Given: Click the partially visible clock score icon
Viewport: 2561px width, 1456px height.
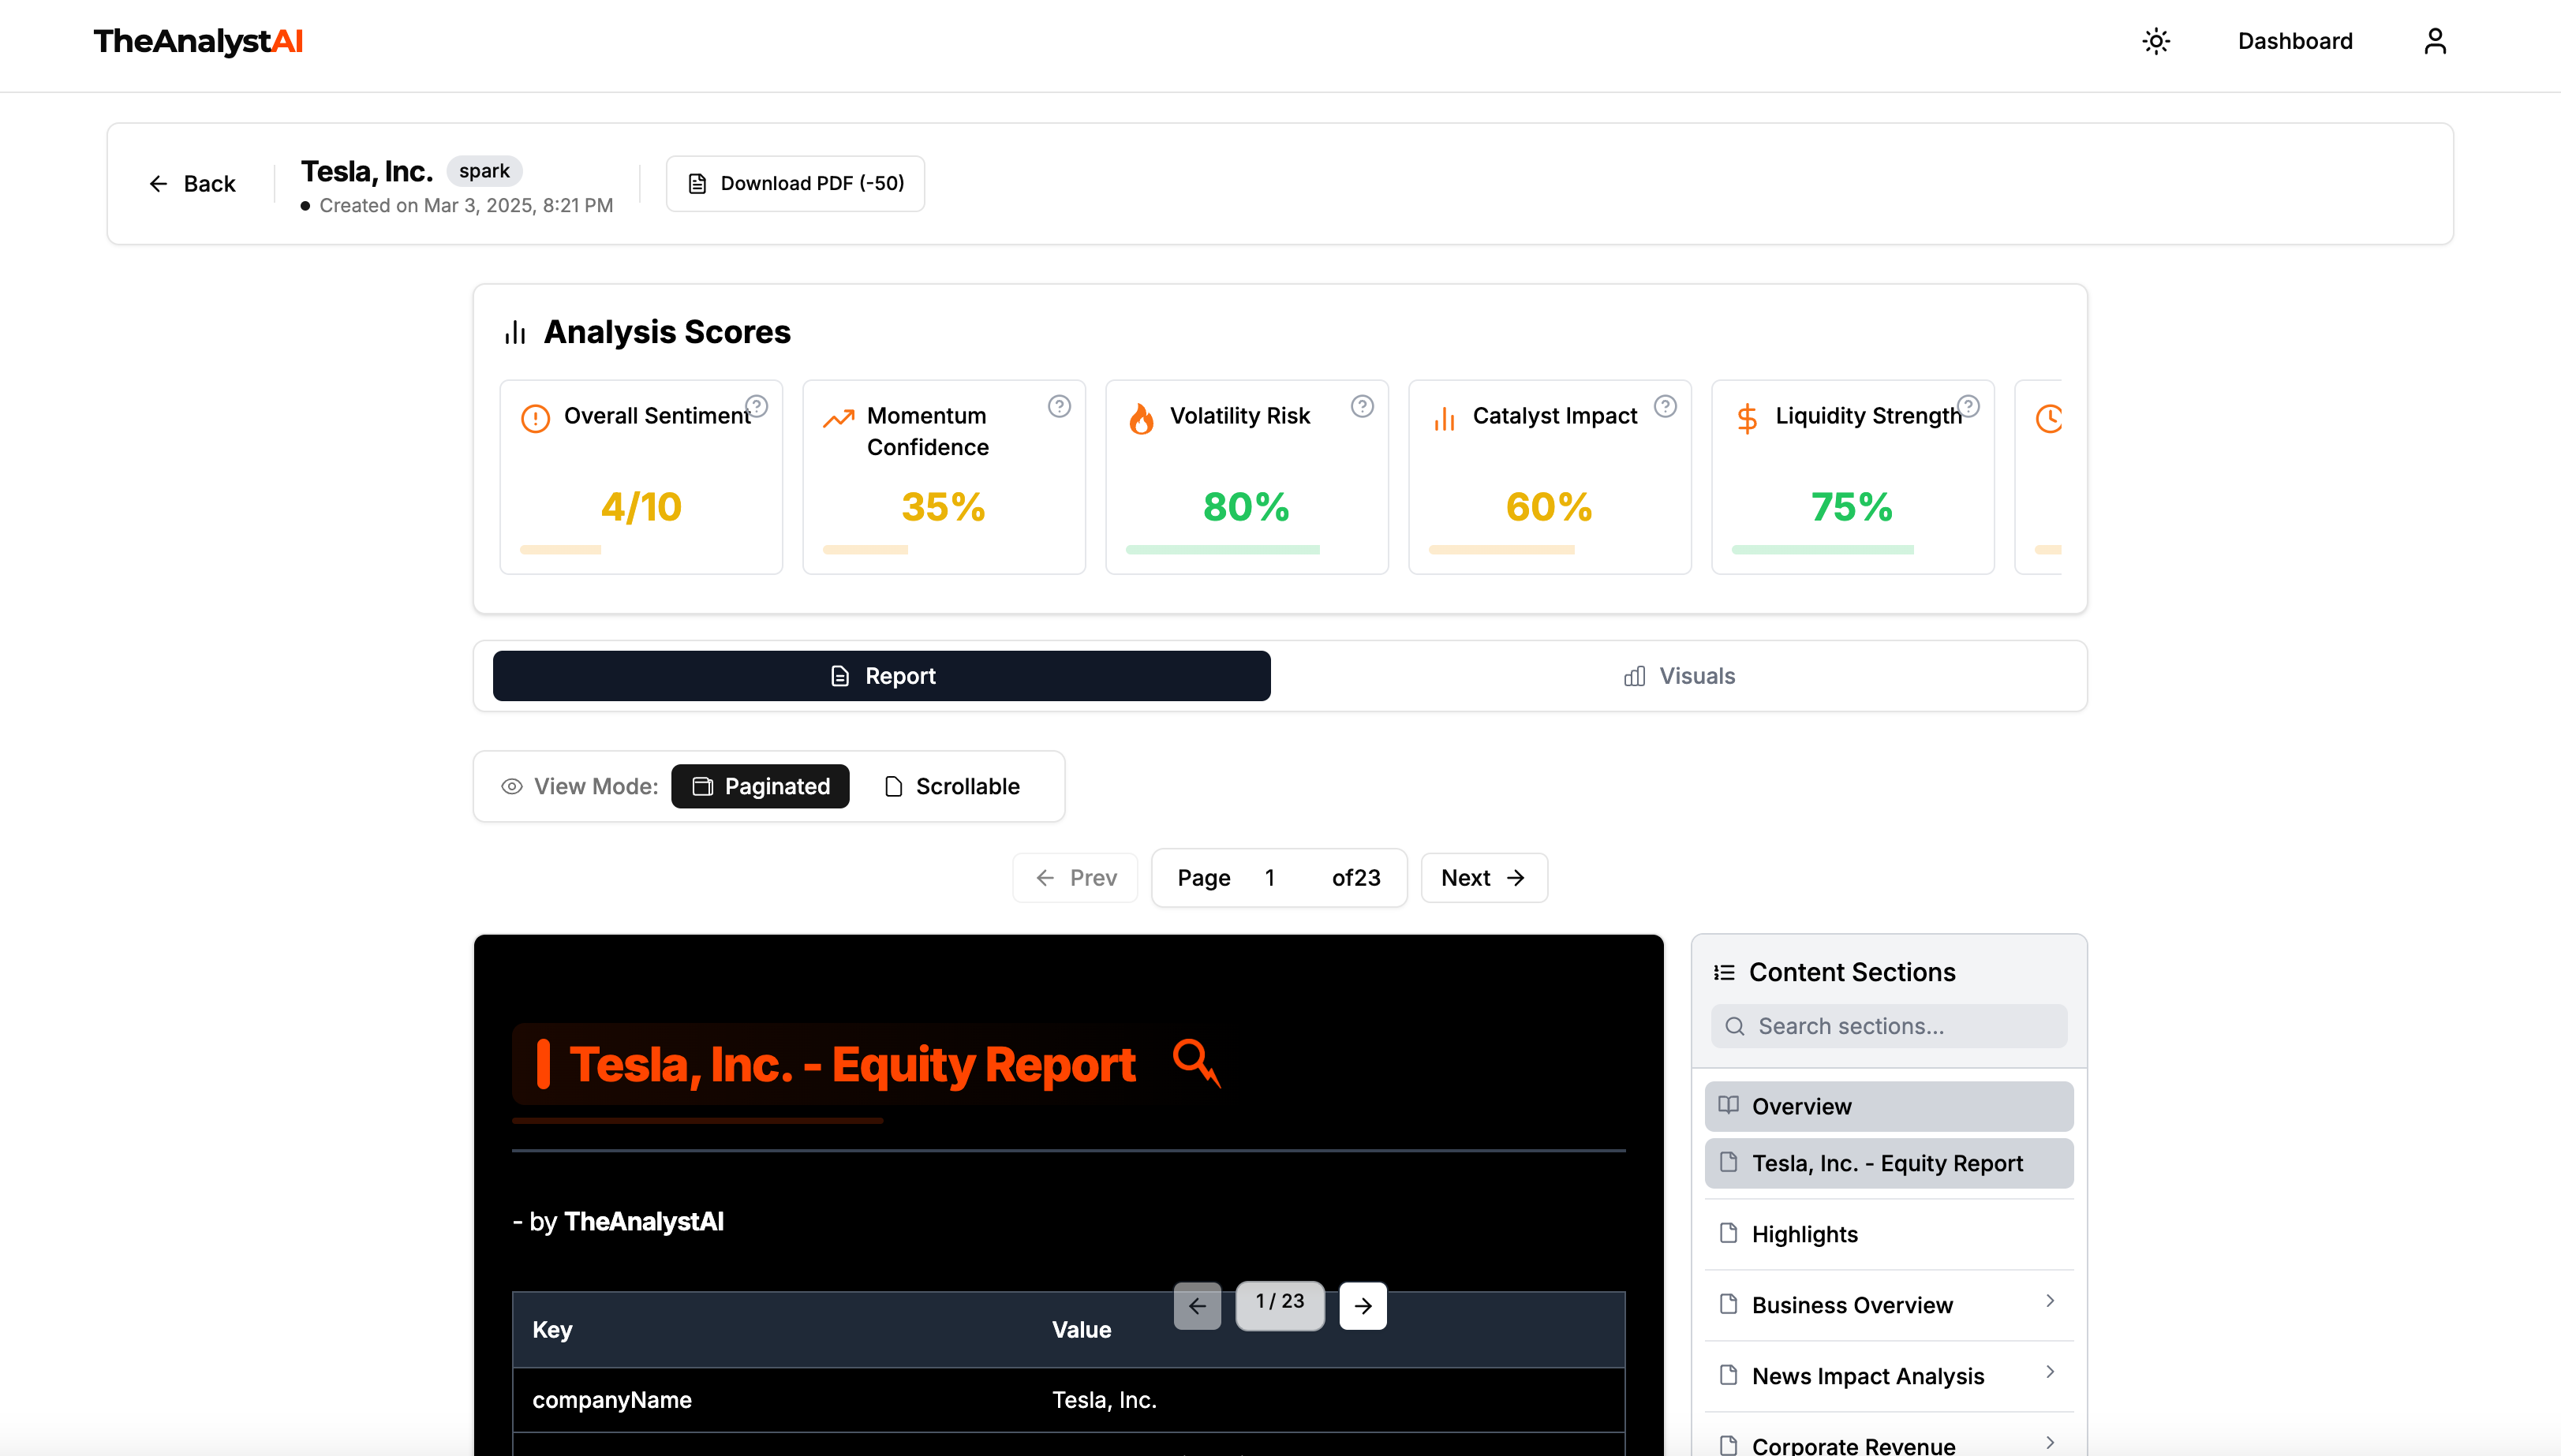Looking at the screenshot, I should [x=2049, y=418].
